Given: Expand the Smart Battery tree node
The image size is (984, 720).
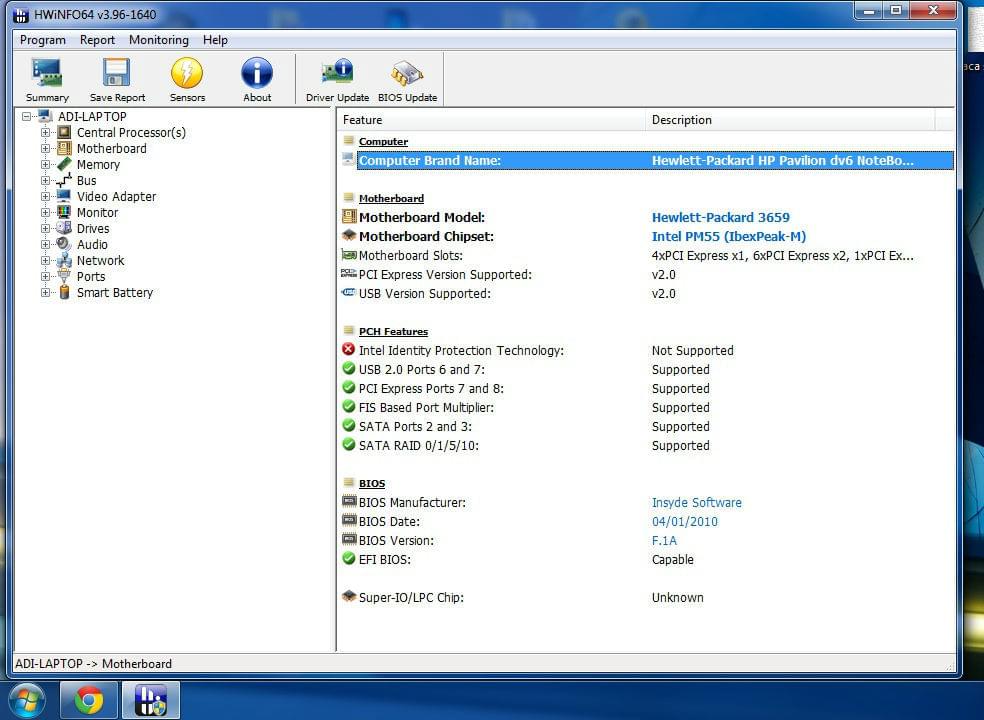Looking at the screenshot, I should (45, 293).
